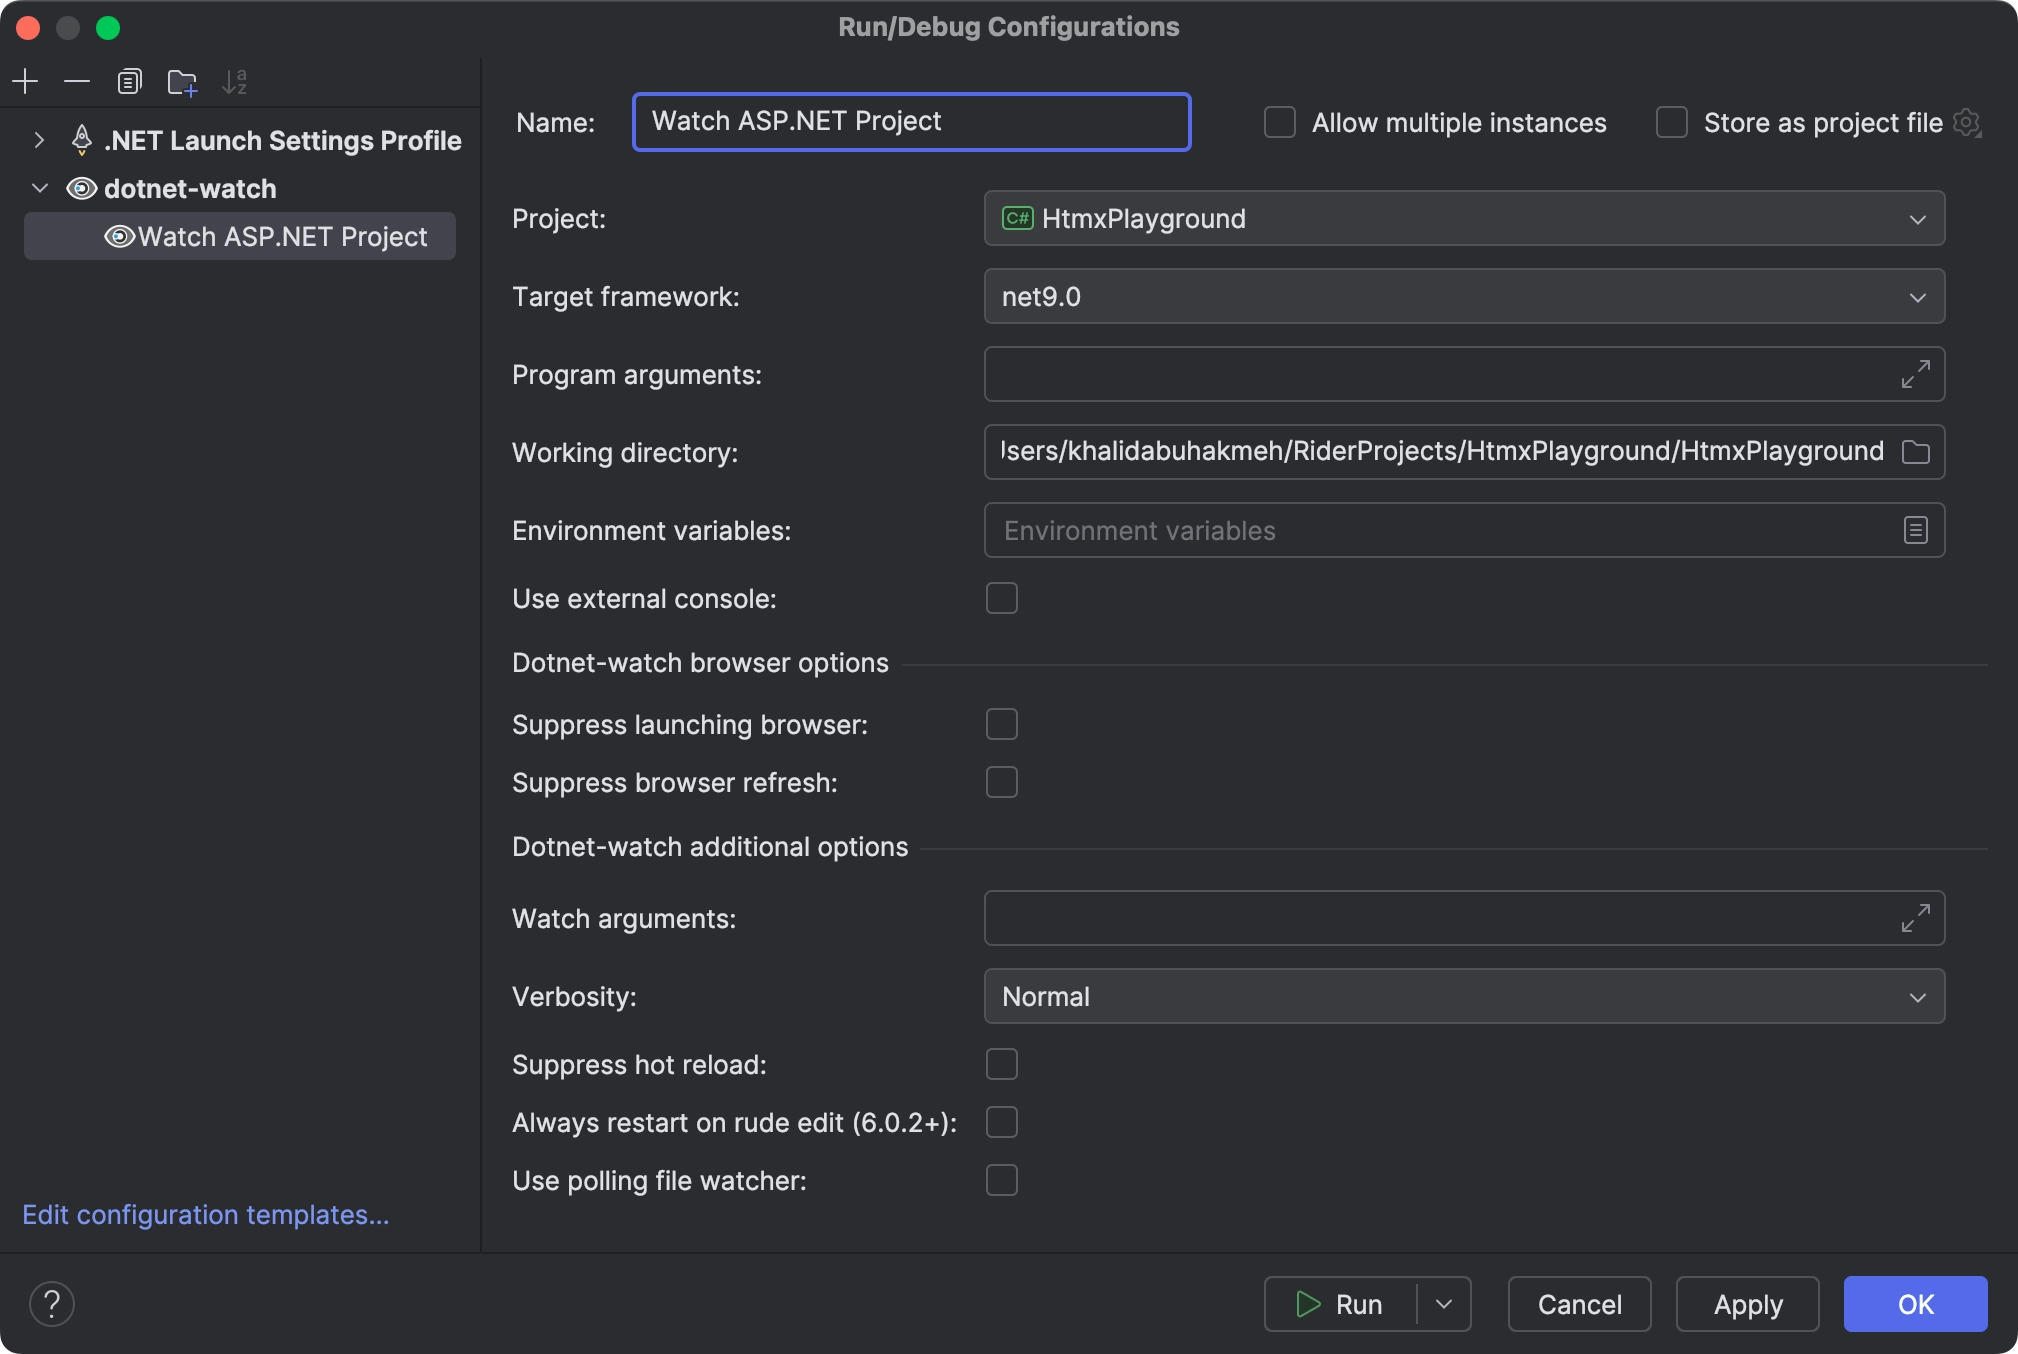2018x1354 pixels.
Task: Expand the Program arguments field
Action: tap(1915, 374)
